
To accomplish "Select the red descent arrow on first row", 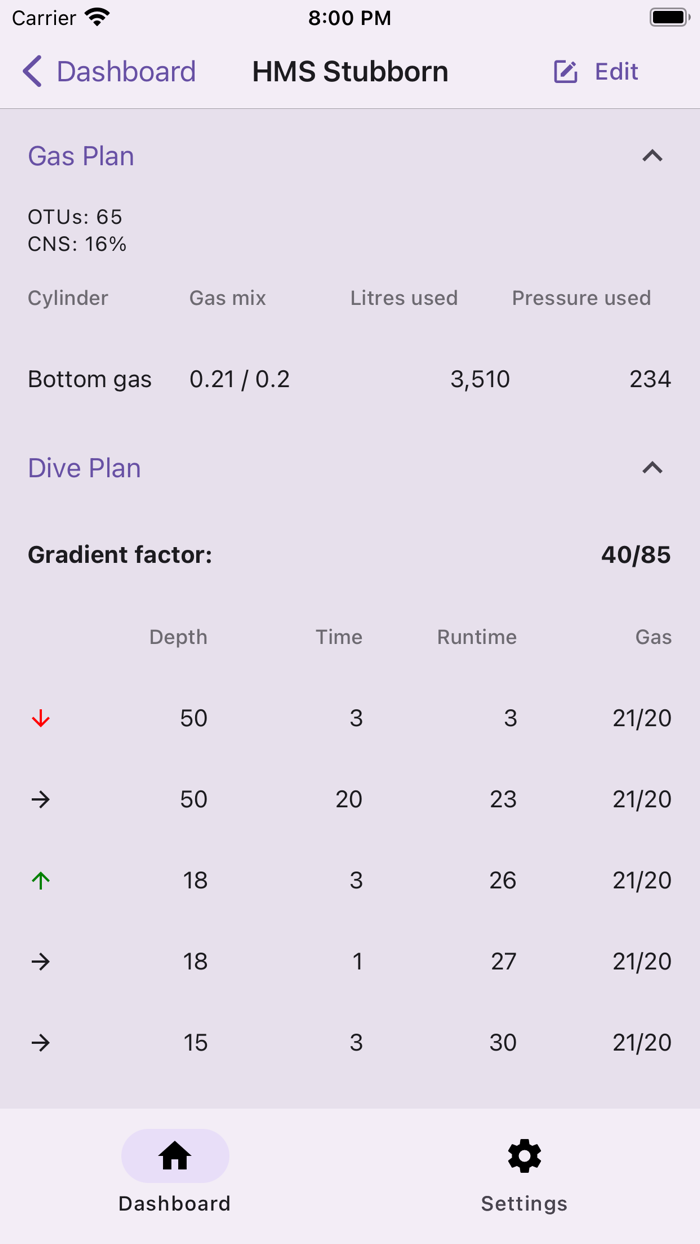I will [x=40, y=718].
